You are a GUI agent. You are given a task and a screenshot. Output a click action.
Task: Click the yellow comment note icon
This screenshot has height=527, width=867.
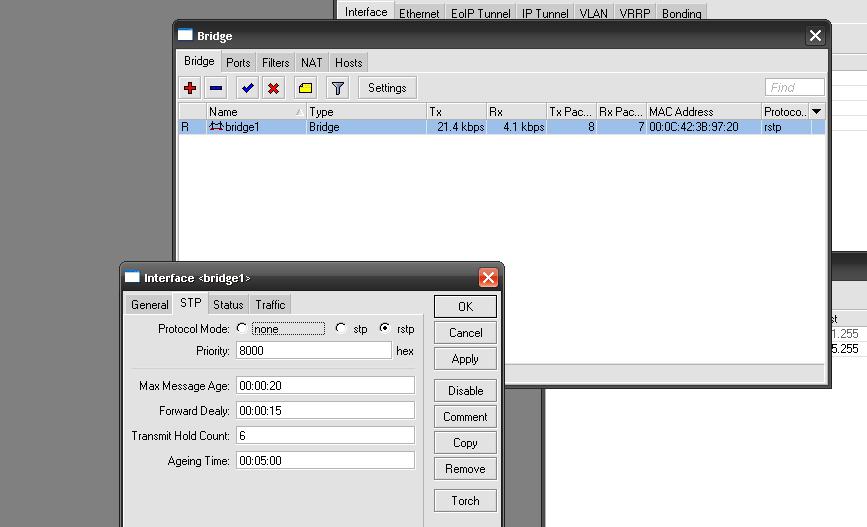pyautogui.click(x=306, y=88)
